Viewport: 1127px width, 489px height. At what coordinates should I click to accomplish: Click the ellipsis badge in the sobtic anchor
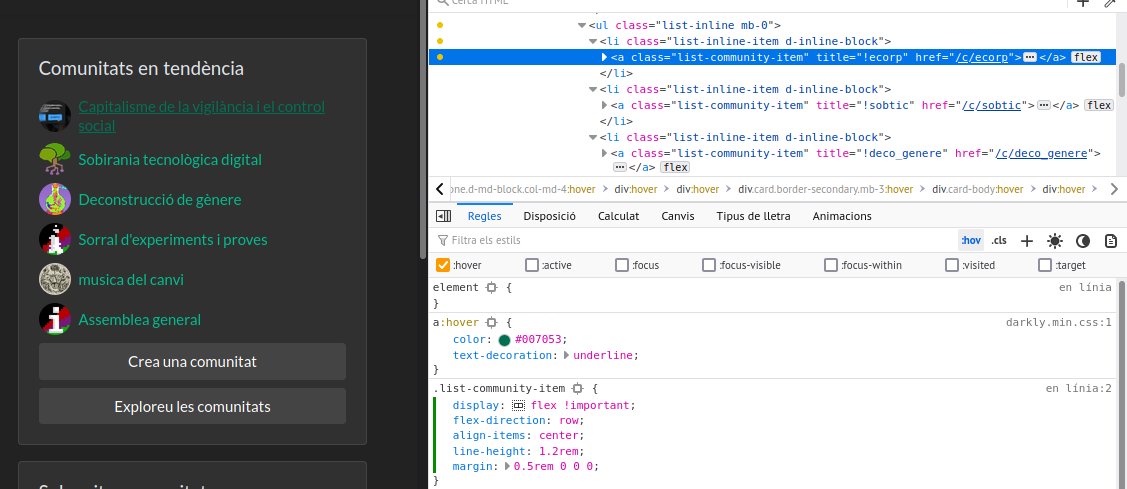[x=1044, y=106]
